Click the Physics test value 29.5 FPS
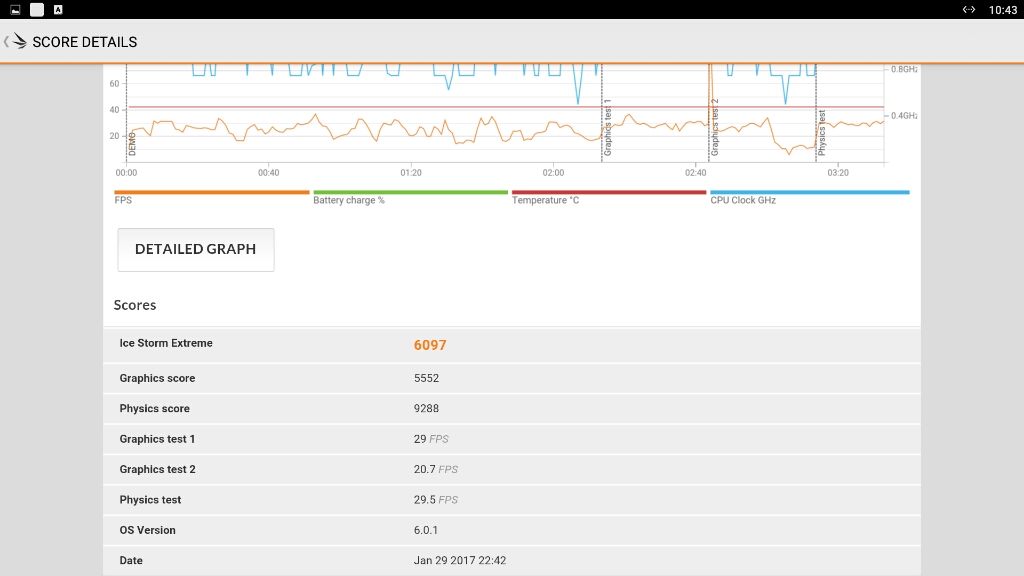 (436, 500)
